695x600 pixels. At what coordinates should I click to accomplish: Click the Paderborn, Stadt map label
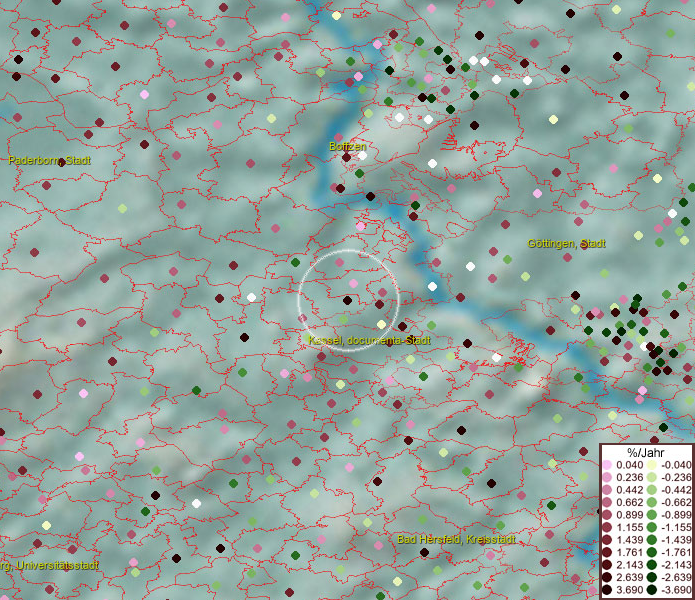(x=49, y=160)
